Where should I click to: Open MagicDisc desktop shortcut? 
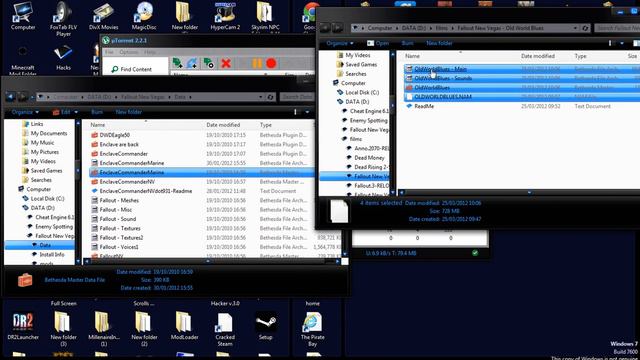pos(144,16)
